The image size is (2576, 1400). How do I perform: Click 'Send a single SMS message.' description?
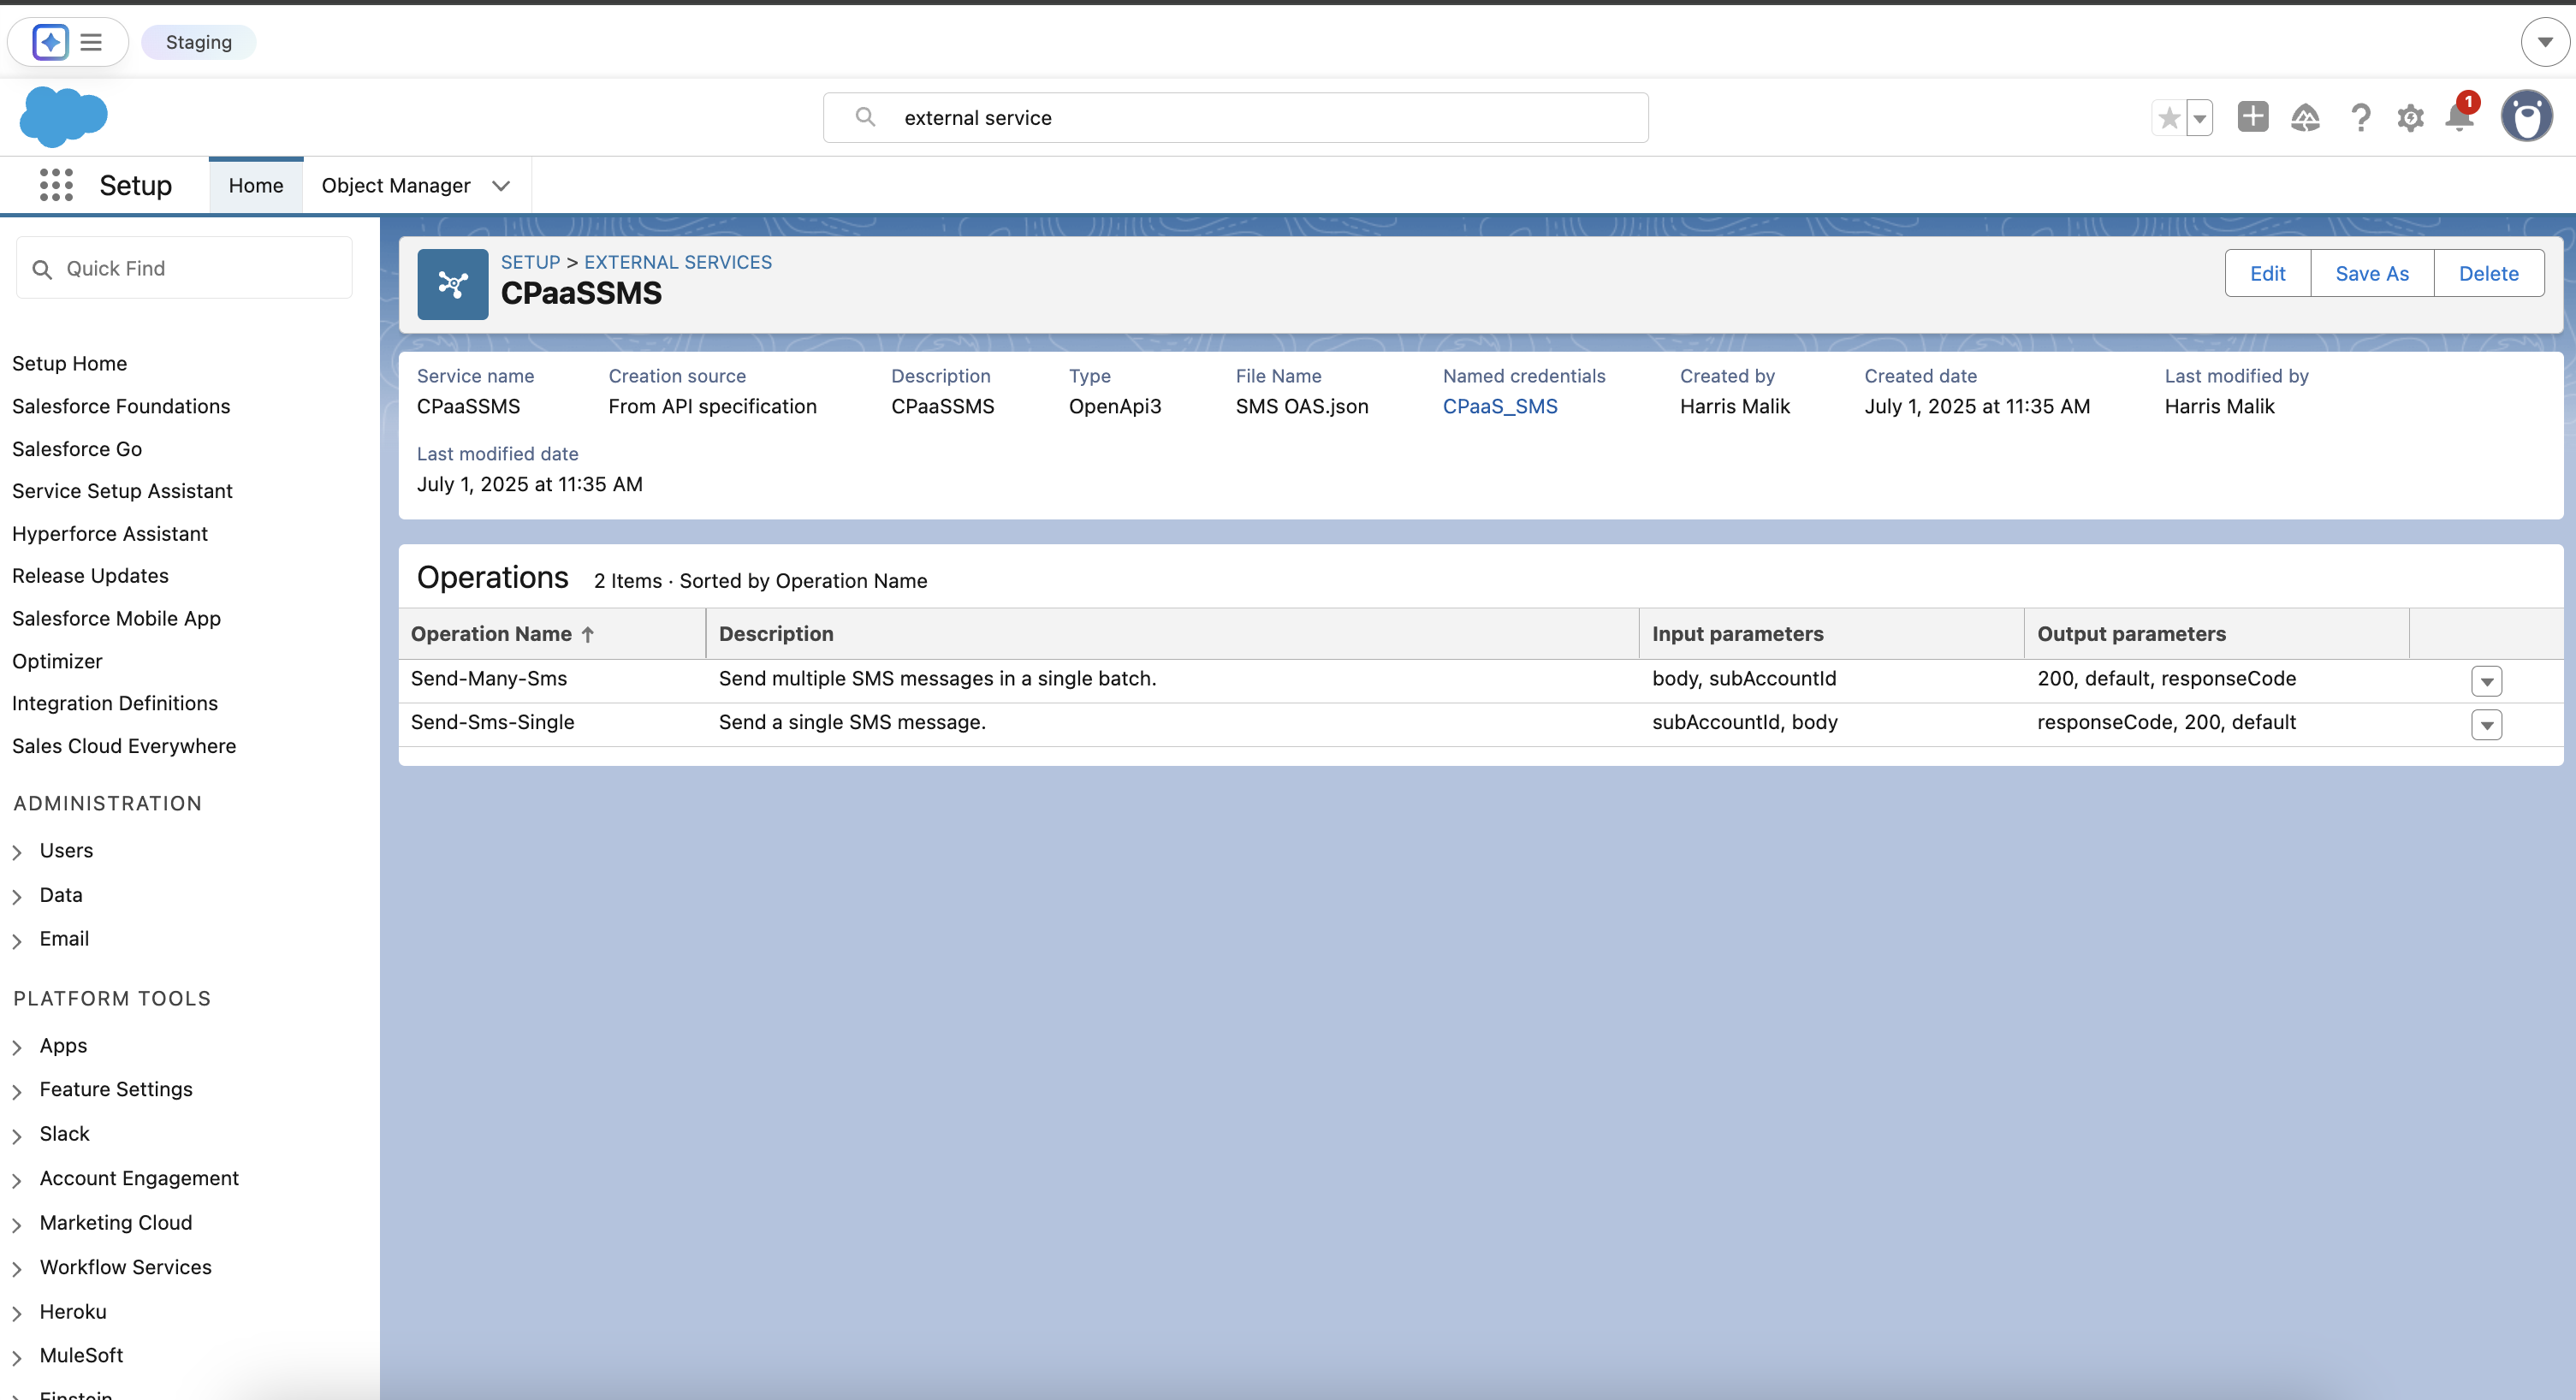[x=852, y=722]
